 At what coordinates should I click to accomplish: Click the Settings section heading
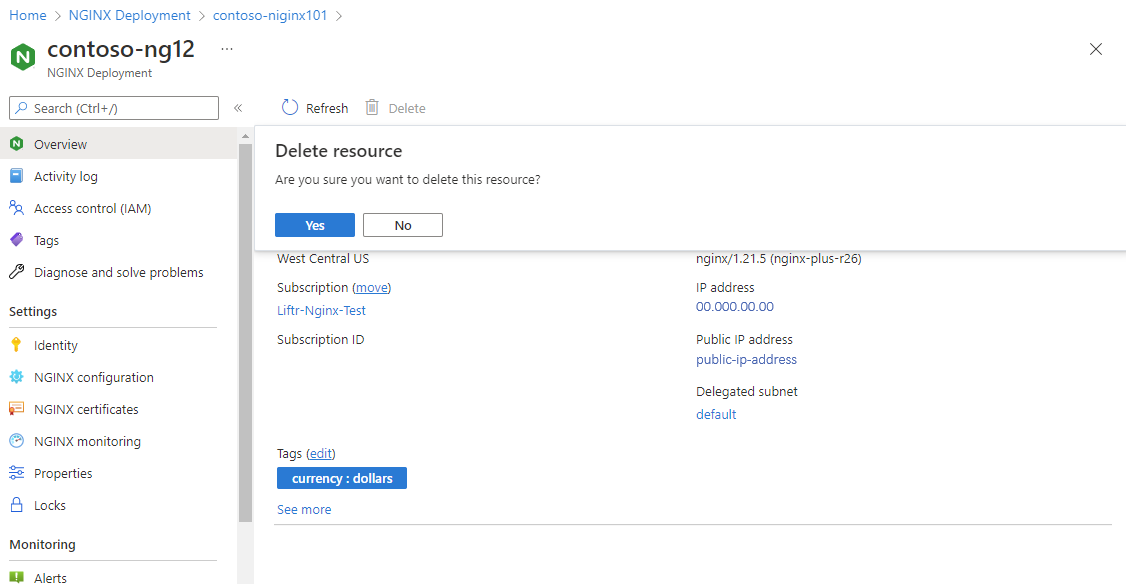[33, 312]
